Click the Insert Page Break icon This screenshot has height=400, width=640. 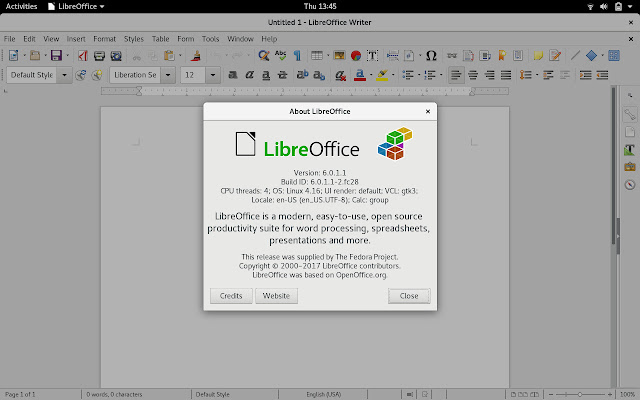click(393, 55)
